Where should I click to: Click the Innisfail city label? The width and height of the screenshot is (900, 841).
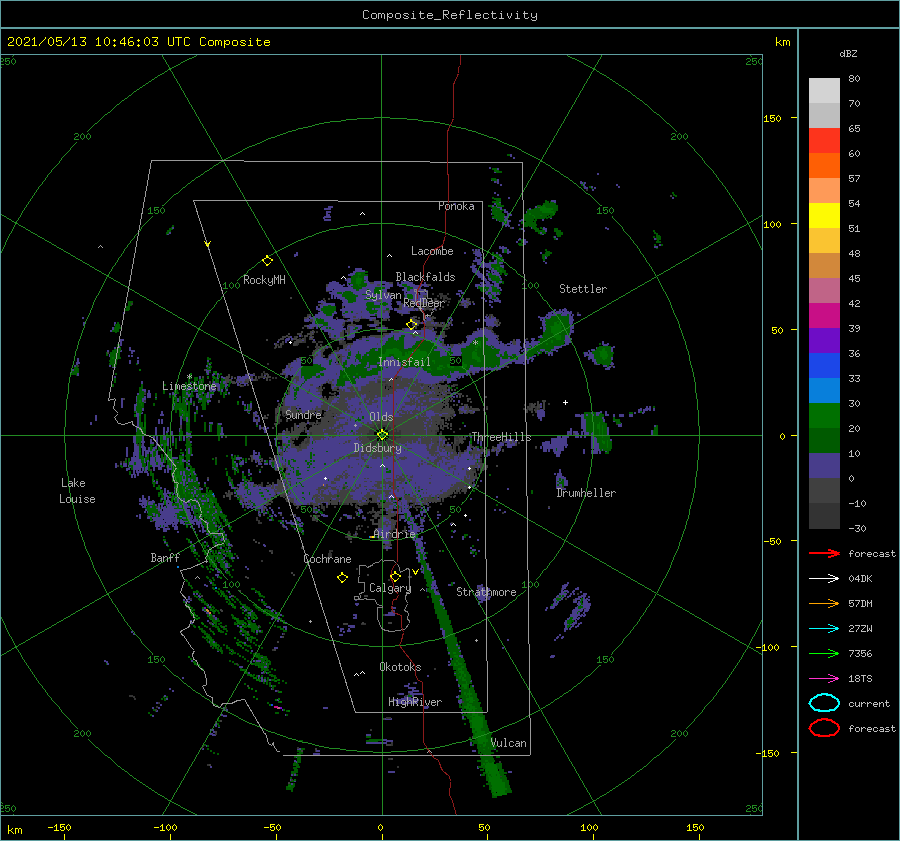404,362
